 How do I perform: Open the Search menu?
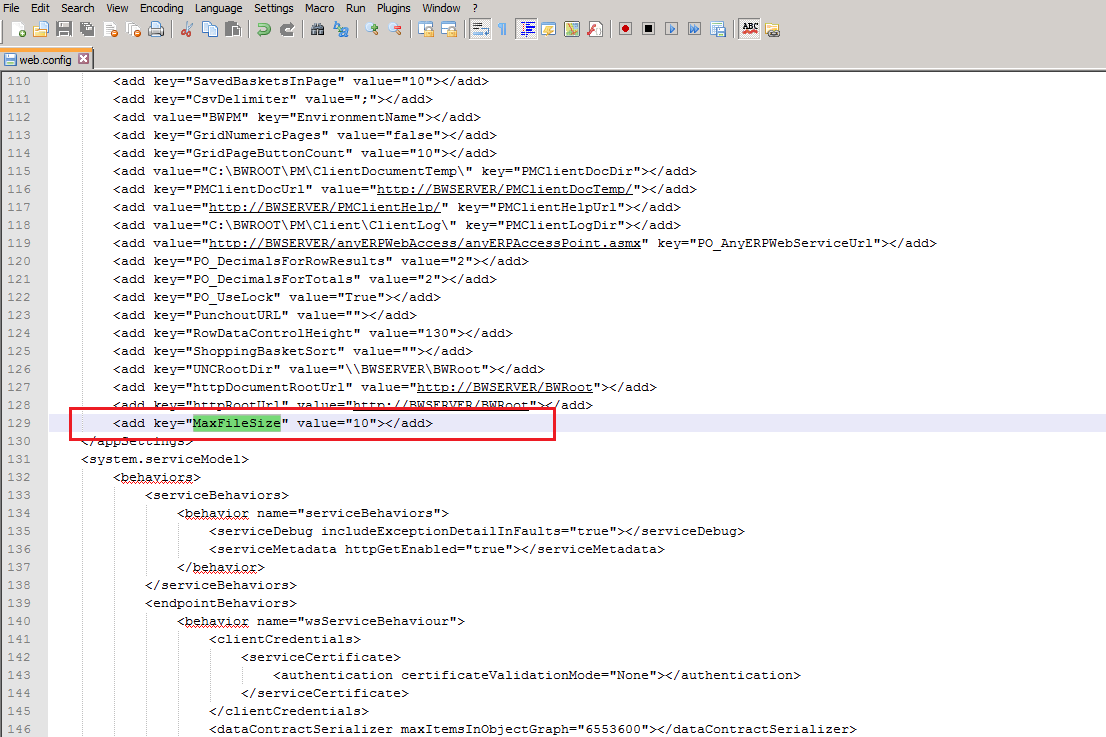pyautogui.click(x=78, y=8)
